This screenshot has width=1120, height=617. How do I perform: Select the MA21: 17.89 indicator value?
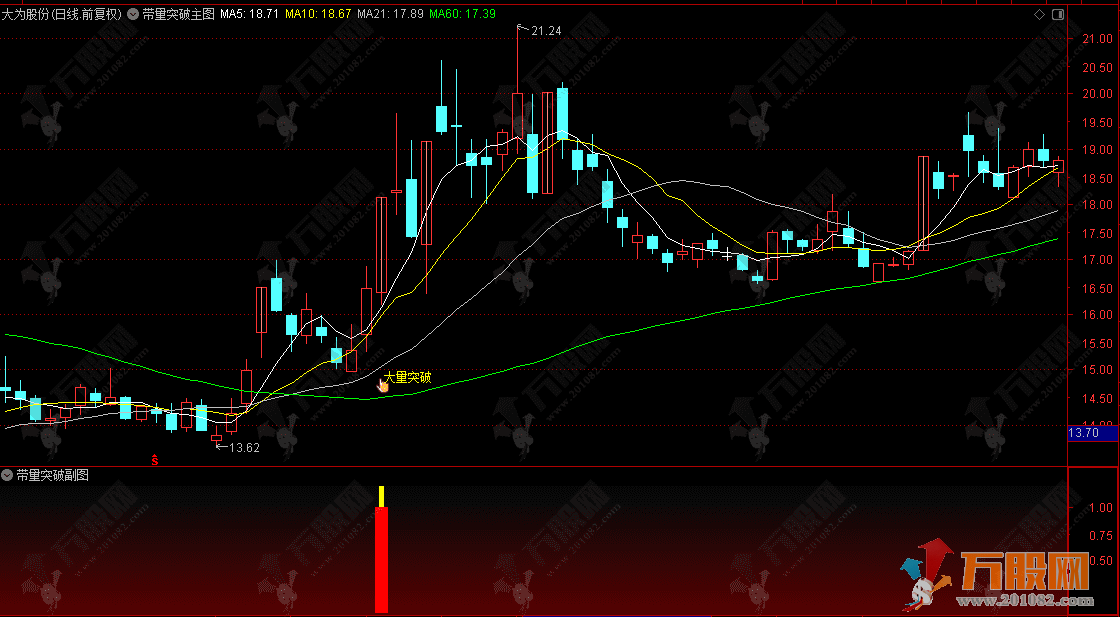click(390, 14)
